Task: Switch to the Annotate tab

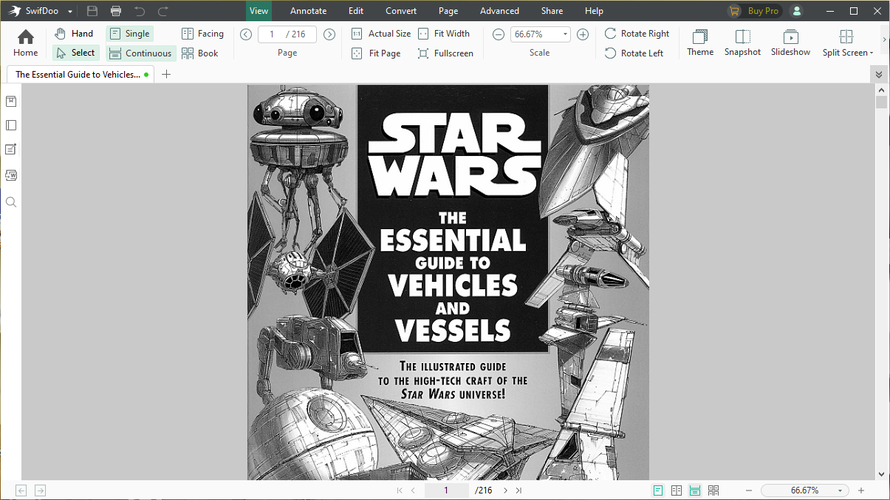Action: (x=307, y=11)
